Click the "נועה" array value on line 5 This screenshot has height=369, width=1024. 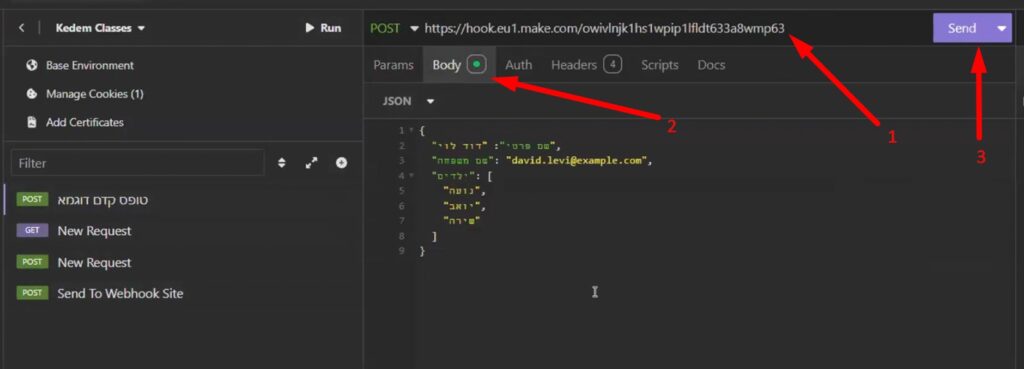[x=463, y=191]
